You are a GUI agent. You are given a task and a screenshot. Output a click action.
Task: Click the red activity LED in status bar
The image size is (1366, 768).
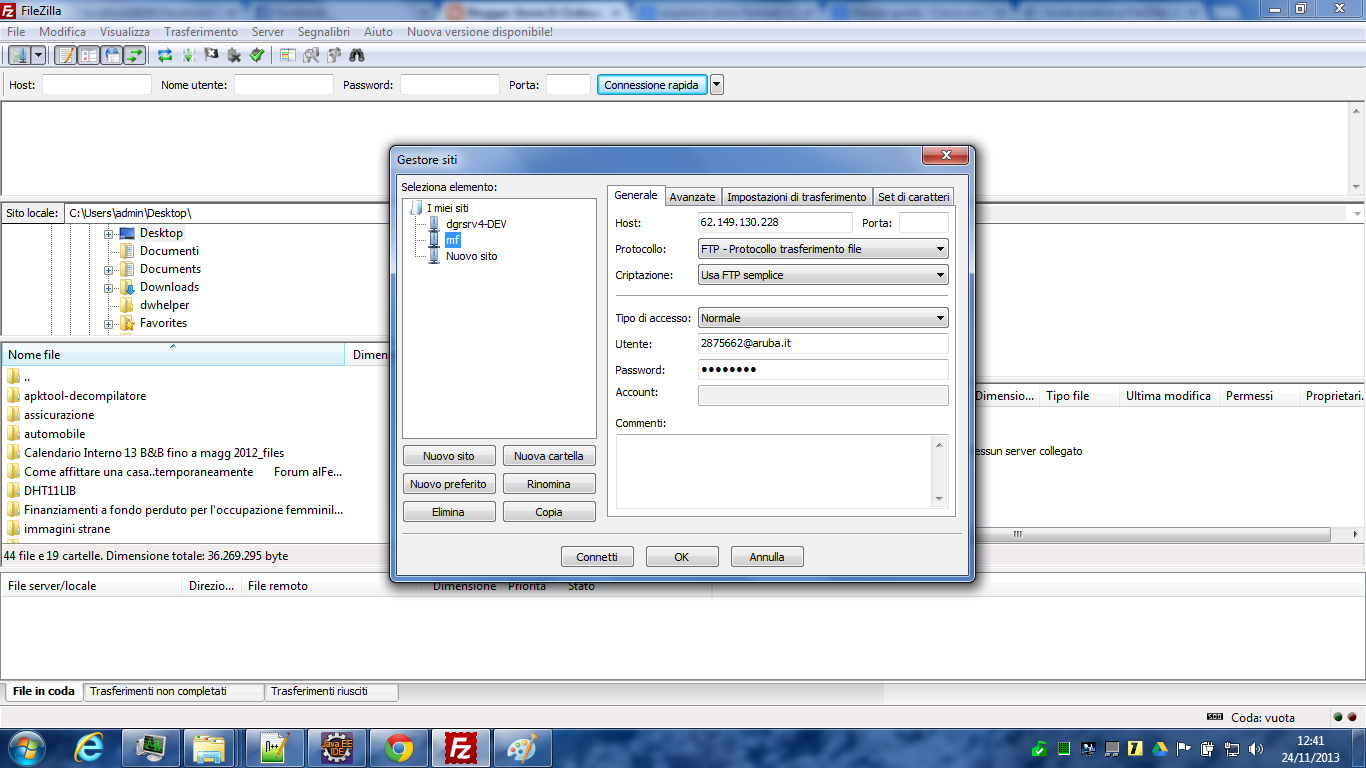(x=1352, y=717)
